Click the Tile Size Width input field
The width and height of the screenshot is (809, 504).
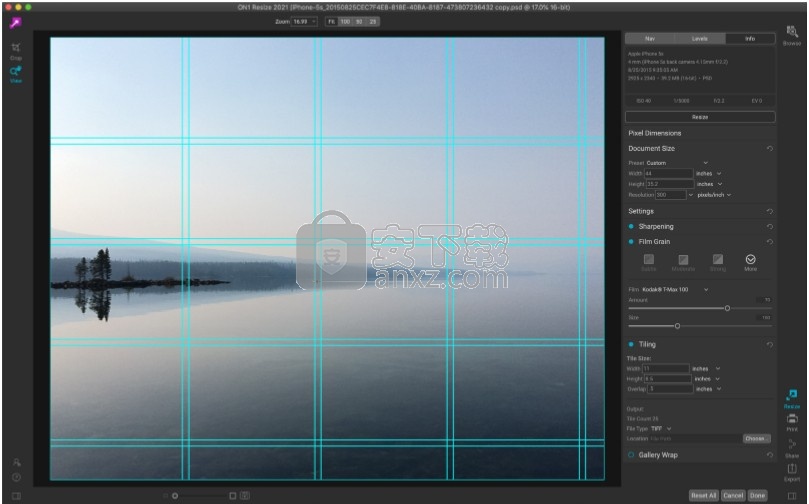click(666, 369)
